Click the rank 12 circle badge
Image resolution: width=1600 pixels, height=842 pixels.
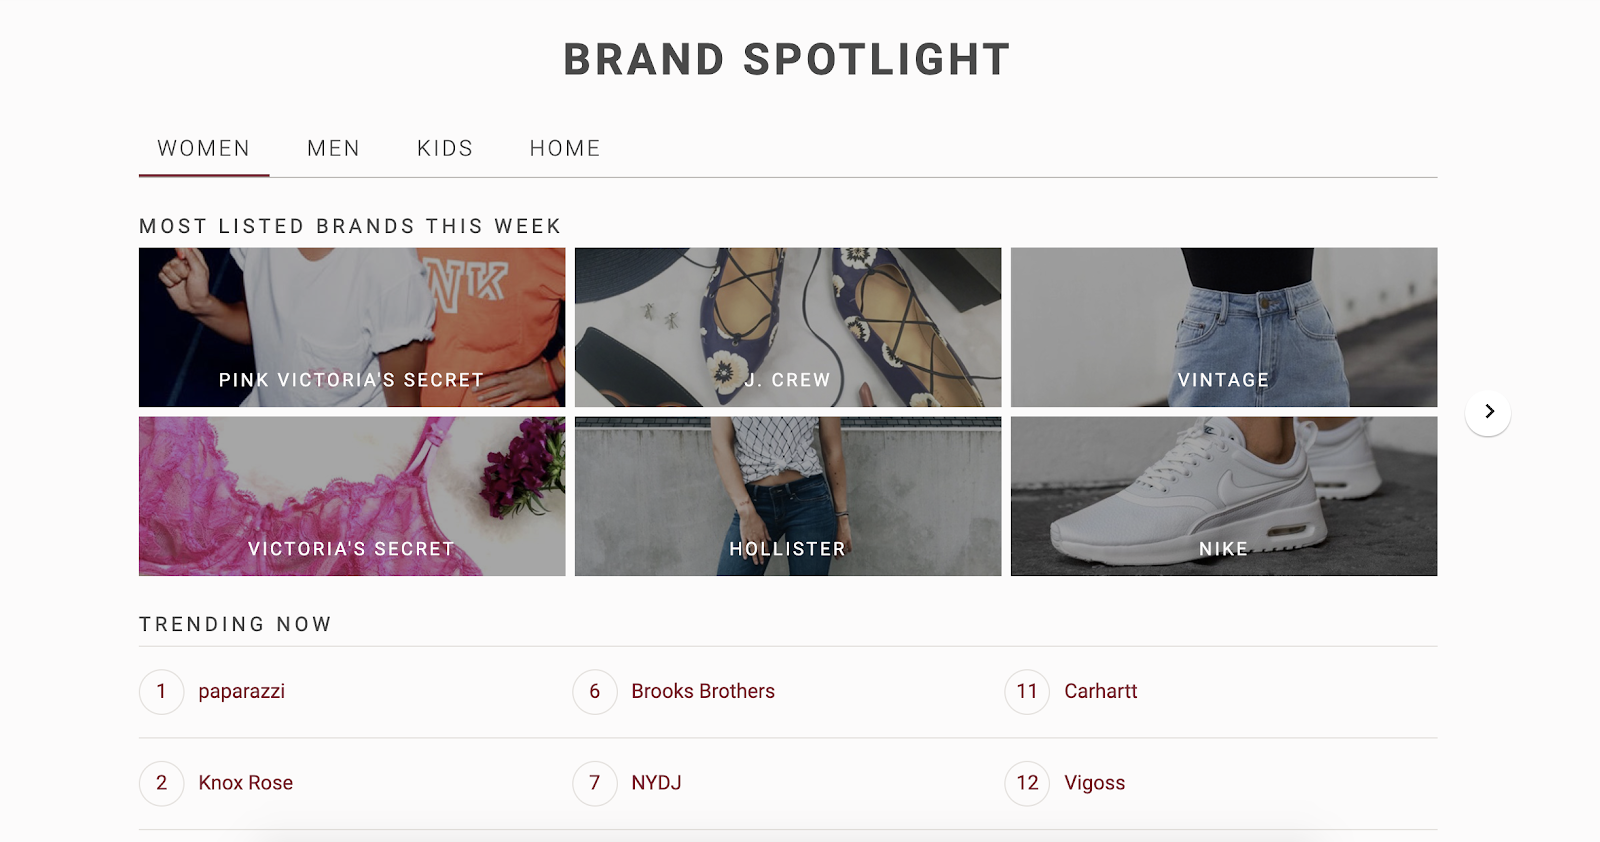coord(1027,783)
